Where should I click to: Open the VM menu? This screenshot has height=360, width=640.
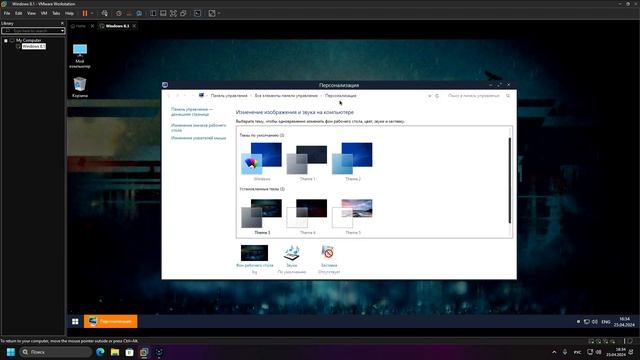pyautogui.click(x=44, y=13)
